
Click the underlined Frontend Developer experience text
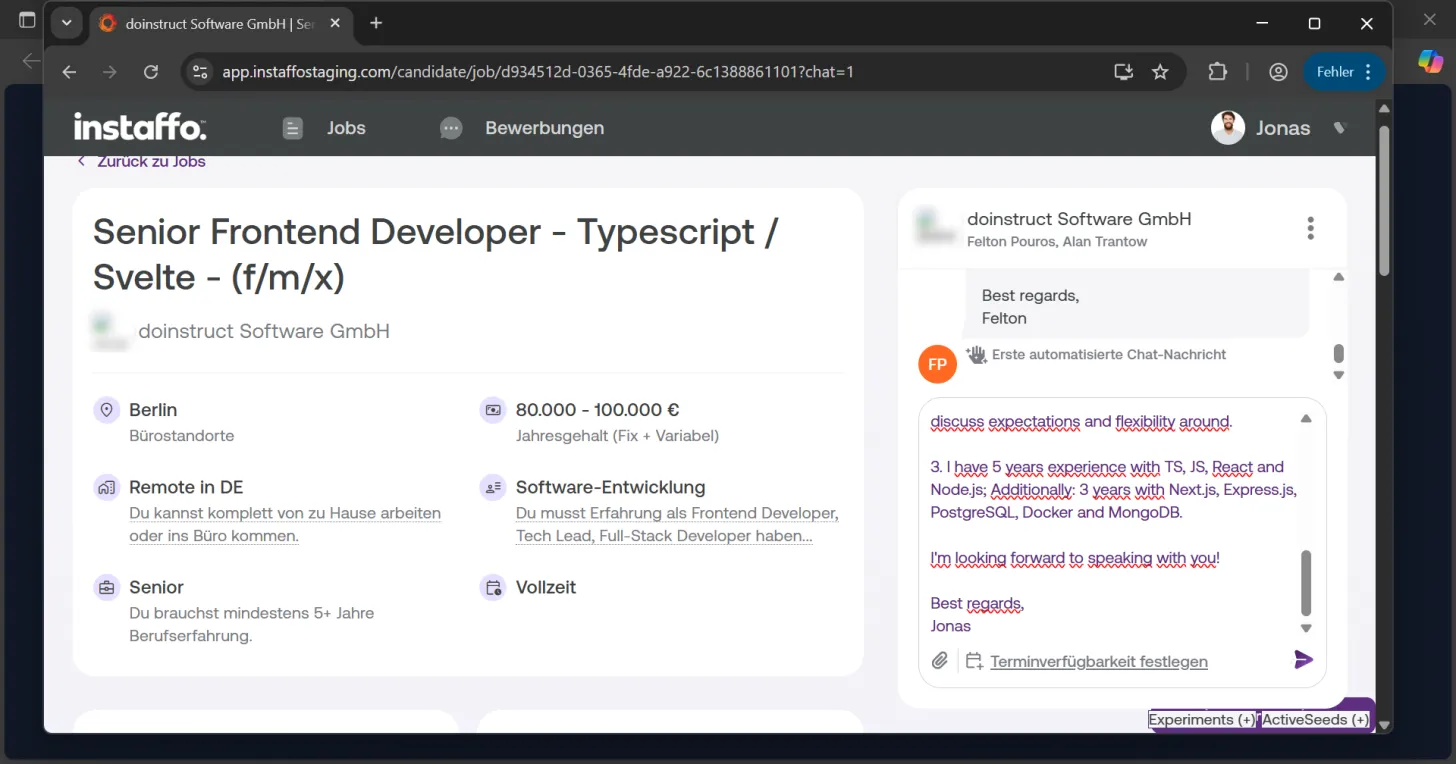click(x=677, y=525)
